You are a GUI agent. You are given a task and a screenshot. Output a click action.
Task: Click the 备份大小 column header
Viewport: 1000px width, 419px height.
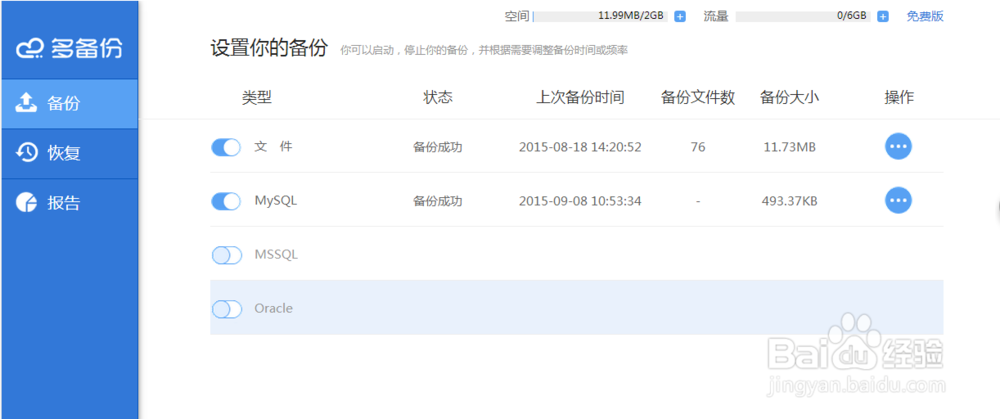point(790,98)
